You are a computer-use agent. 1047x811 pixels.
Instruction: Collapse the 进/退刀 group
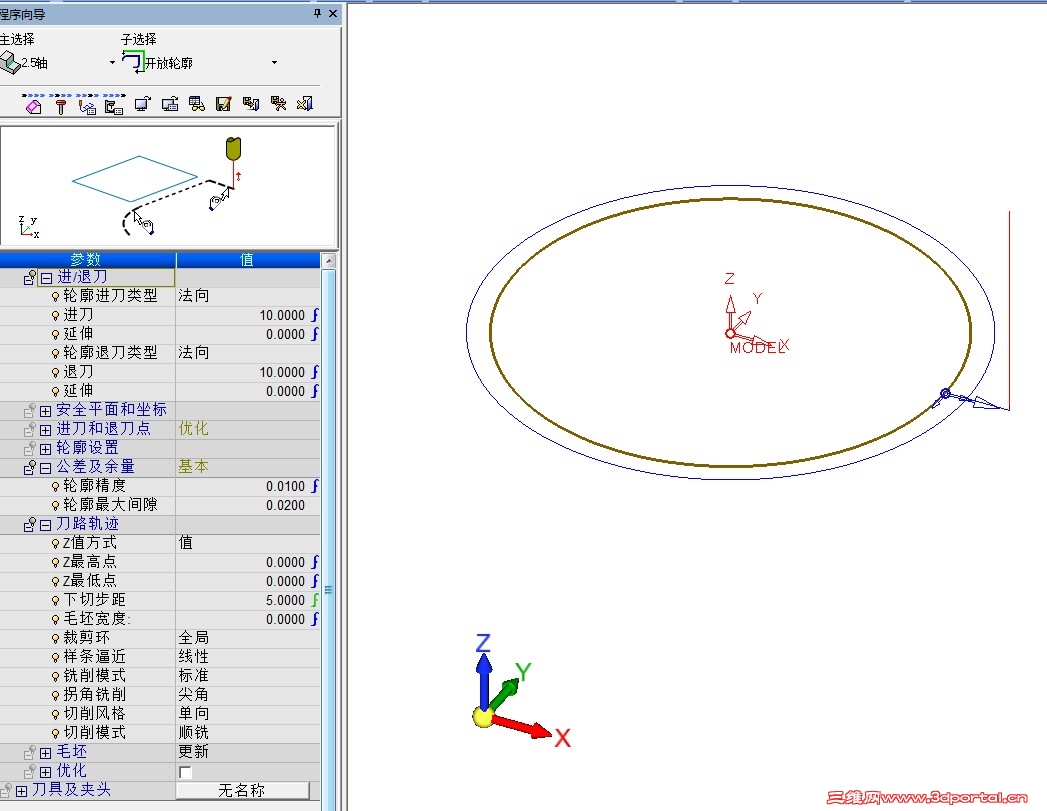(x=46, y=278)
